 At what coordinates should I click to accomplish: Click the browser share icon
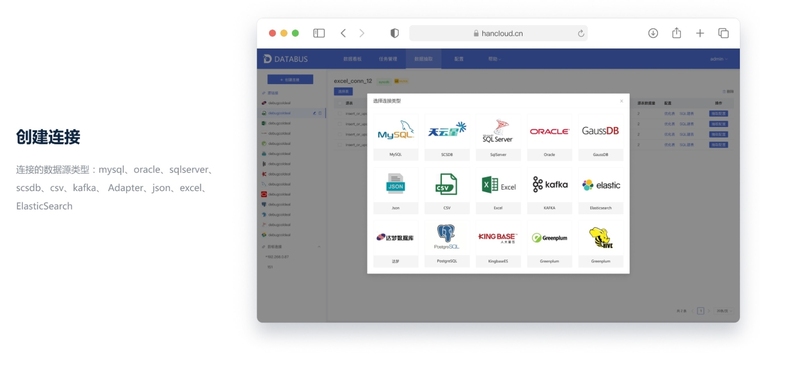[x=677, y=33]
